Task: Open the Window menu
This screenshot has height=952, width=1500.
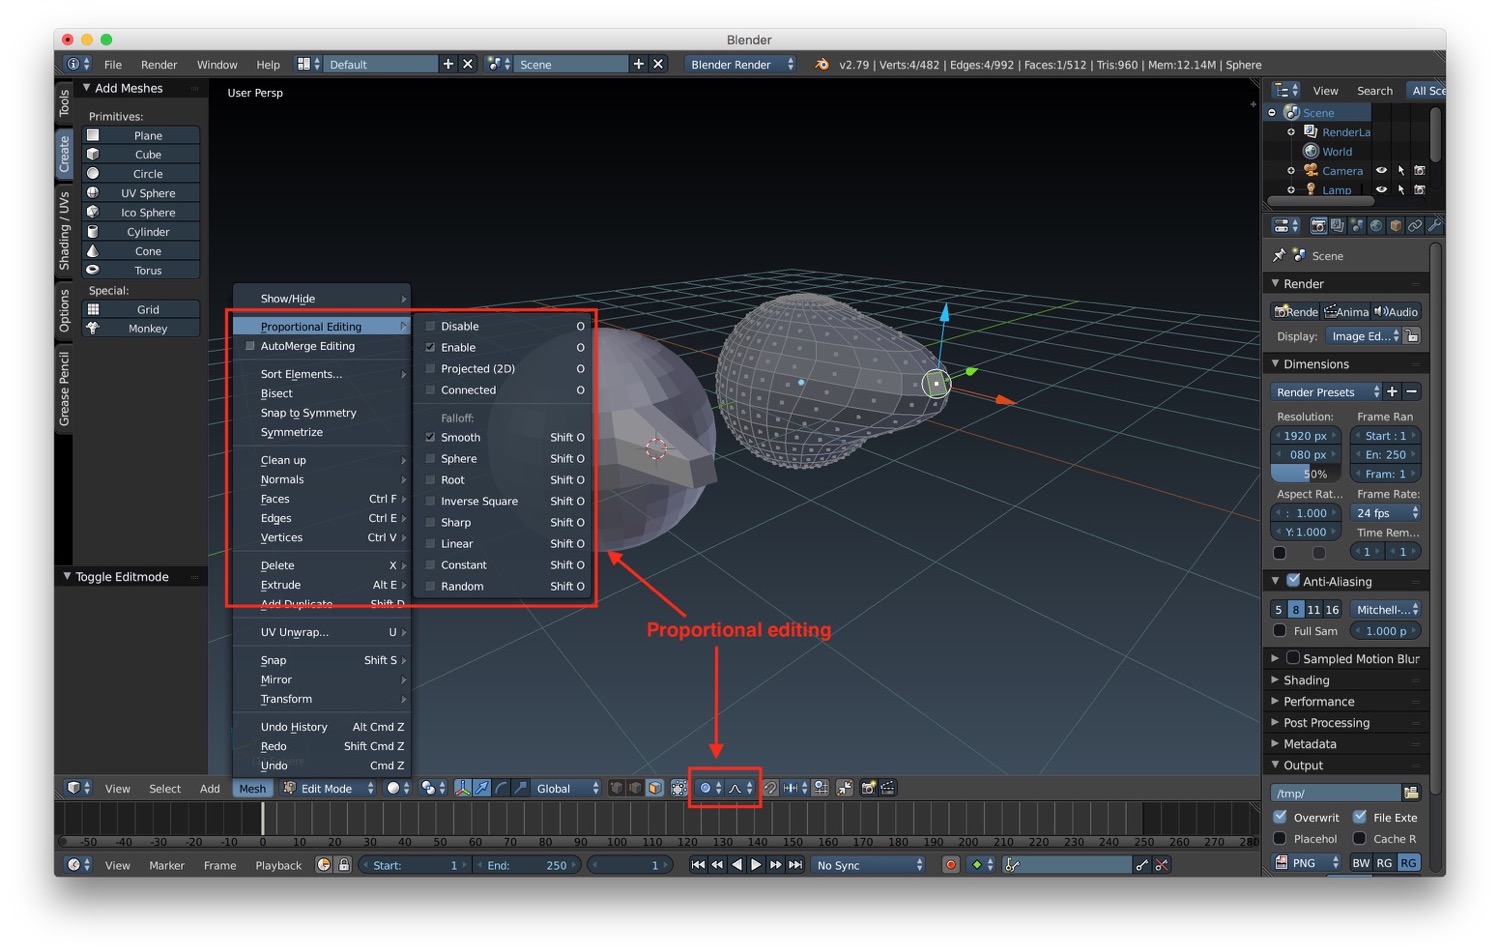Action: [217, 64]
